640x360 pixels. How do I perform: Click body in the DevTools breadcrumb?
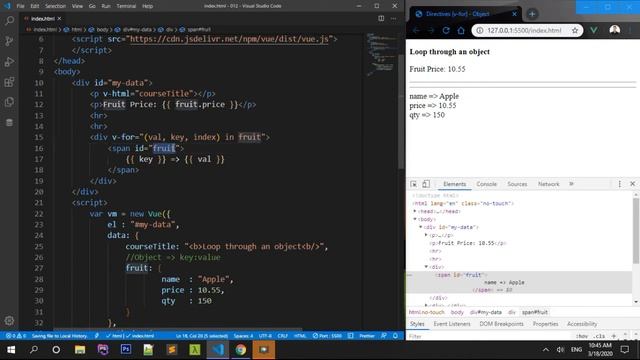click(457, 312)
